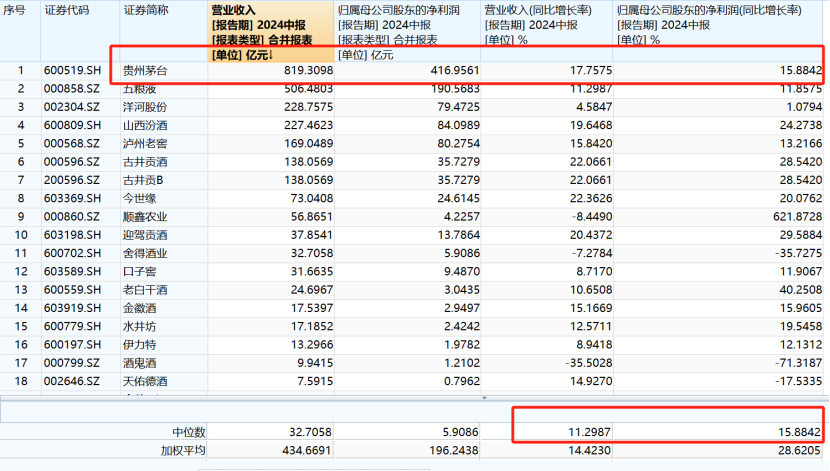Click the 证券代码 column header
Image resolution: width=830 pixels, height=471 pixels.
click(x=66, y=10)
